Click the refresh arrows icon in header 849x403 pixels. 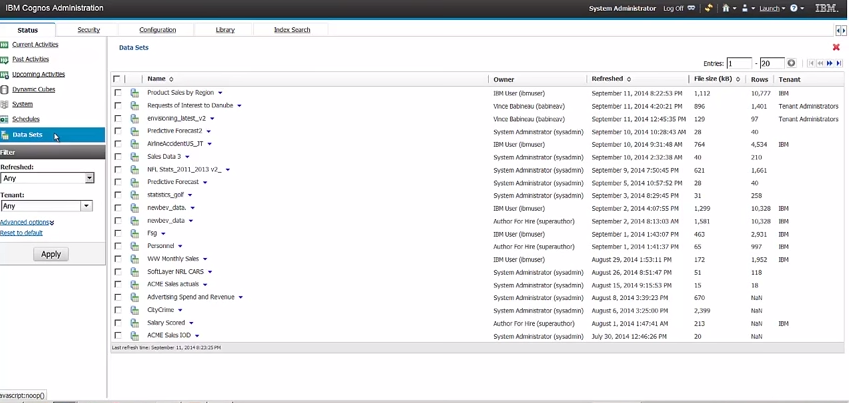tap(708, 8)
